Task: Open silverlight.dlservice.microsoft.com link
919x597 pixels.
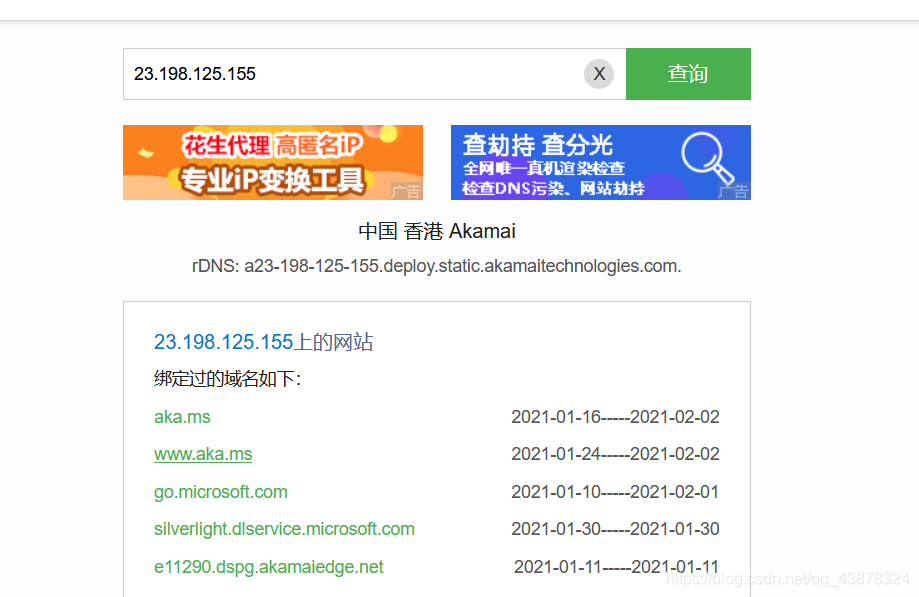Action: click(x=284, y=529)
